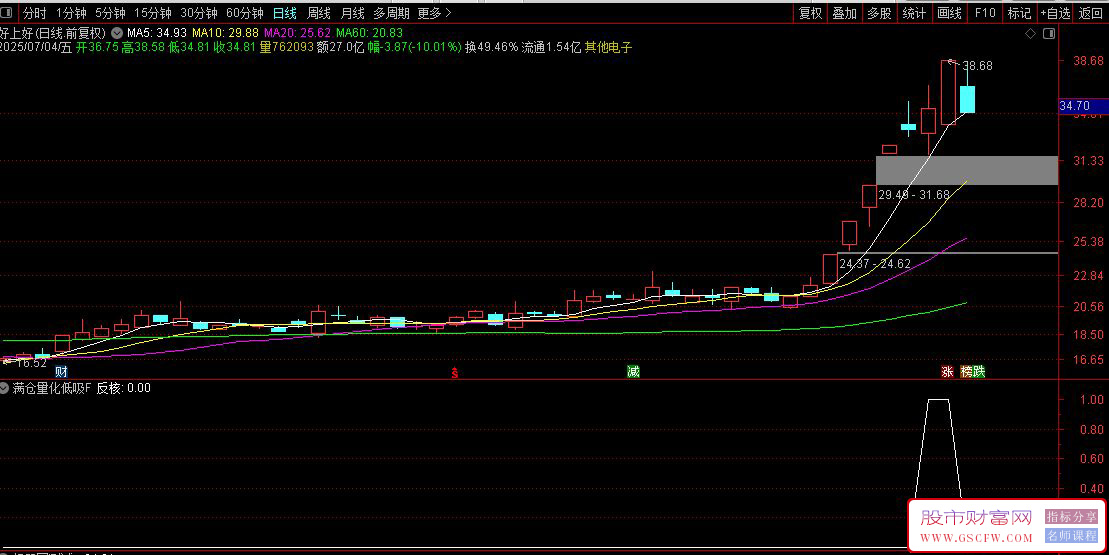
Task: Click the 榜 leaderboard event marker
Action: tap(966, 371)
